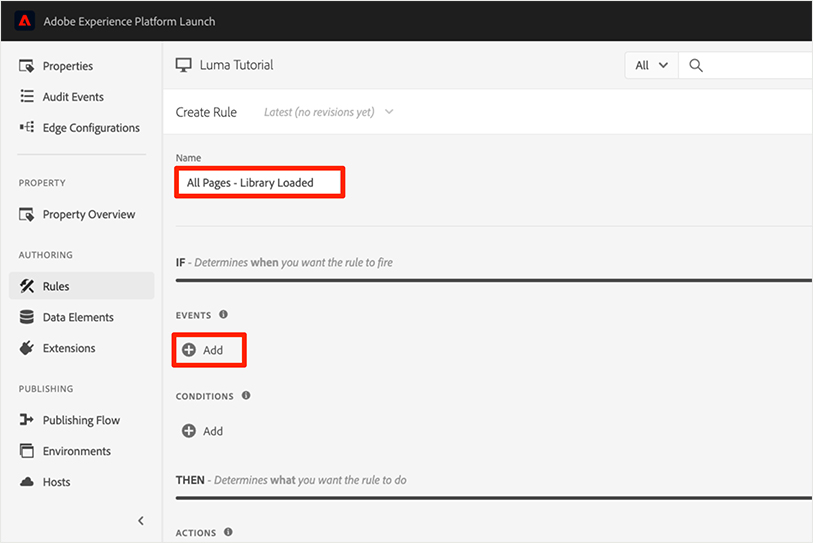Image resolution: width=813 pixels, height=543 pixels.
Task: Click the Luma Tutorial monitor icon
Action: click(184, 65)
